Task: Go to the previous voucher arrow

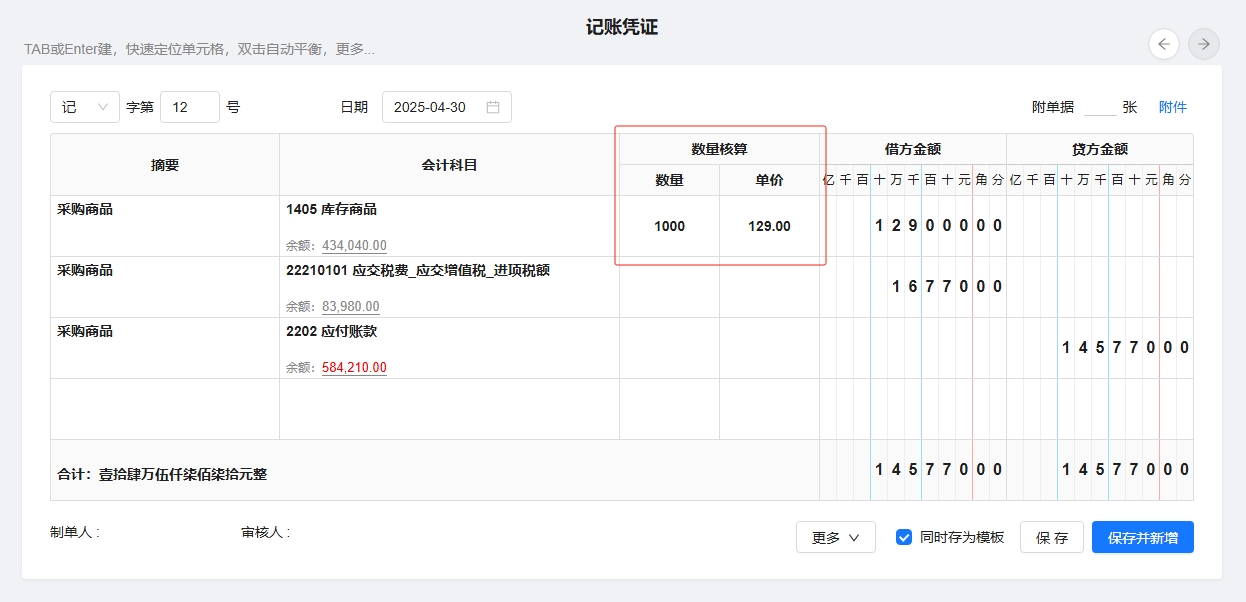Action: pyautogui.click(x=1164, y=43)
